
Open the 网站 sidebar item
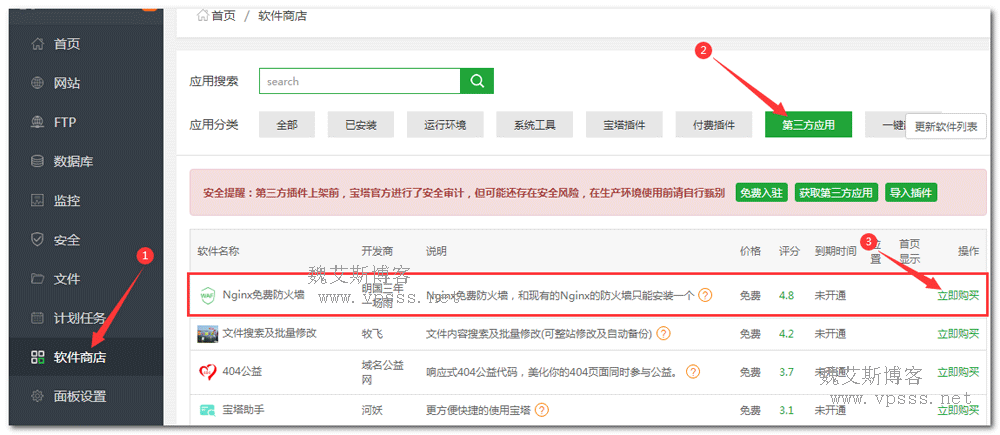click(86, 83)
